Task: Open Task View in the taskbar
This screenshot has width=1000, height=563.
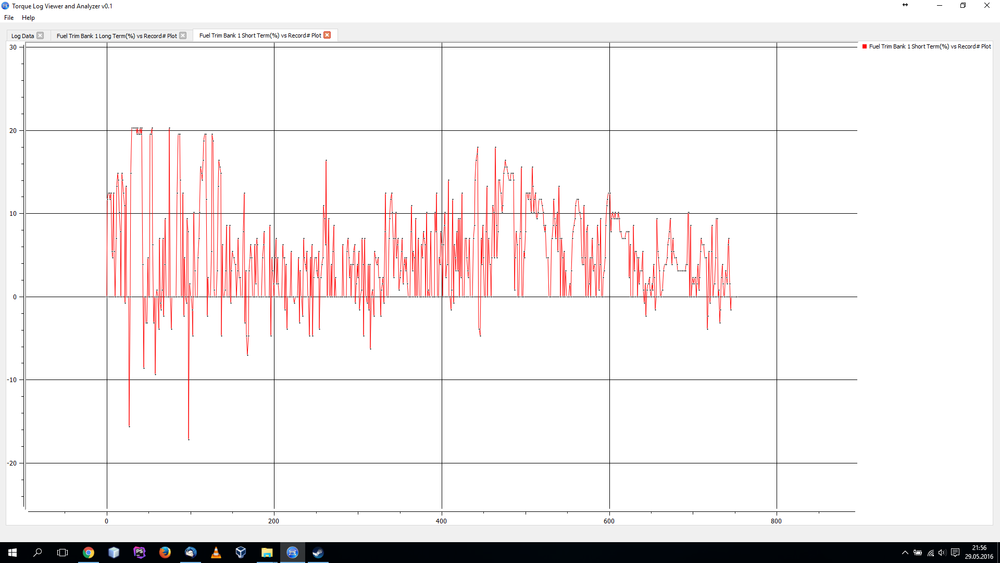Action: click(62, 552)
